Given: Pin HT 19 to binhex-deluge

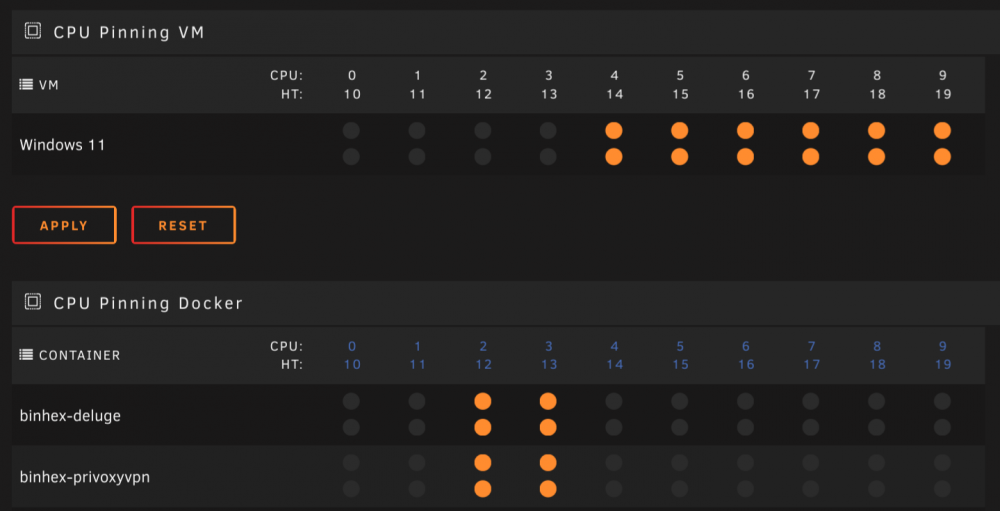Looking at the screenshot, I should pyautogui.click(x=943, y=427).
